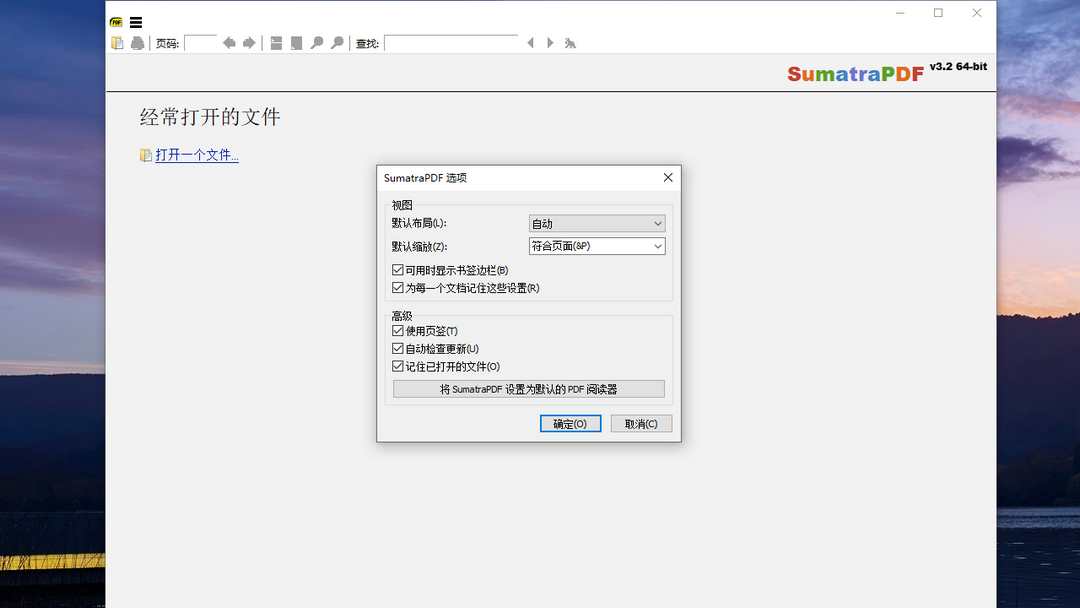This screenshot has height=608, width=1080.
Task: Go to next page with the right arrow icon
Action: coord(249,42)
